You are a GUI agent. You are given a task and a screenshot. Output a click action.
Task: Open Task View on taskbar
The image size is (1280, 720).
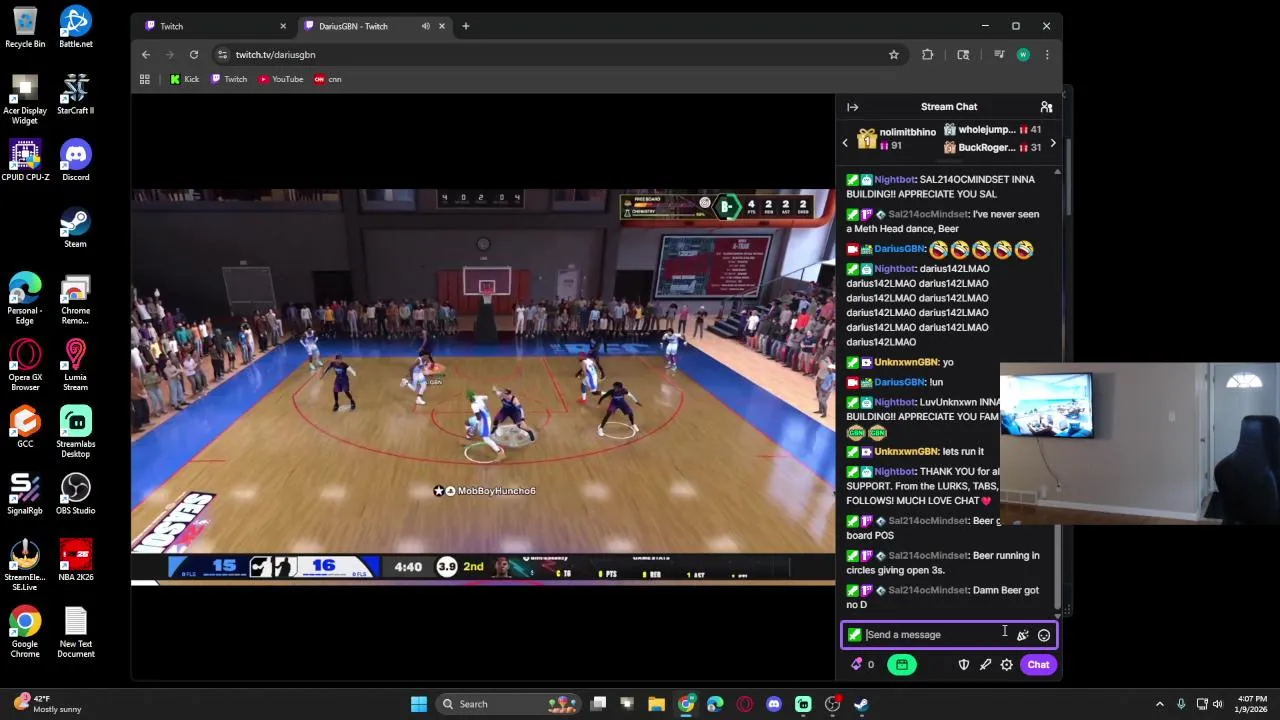point(598,704)
